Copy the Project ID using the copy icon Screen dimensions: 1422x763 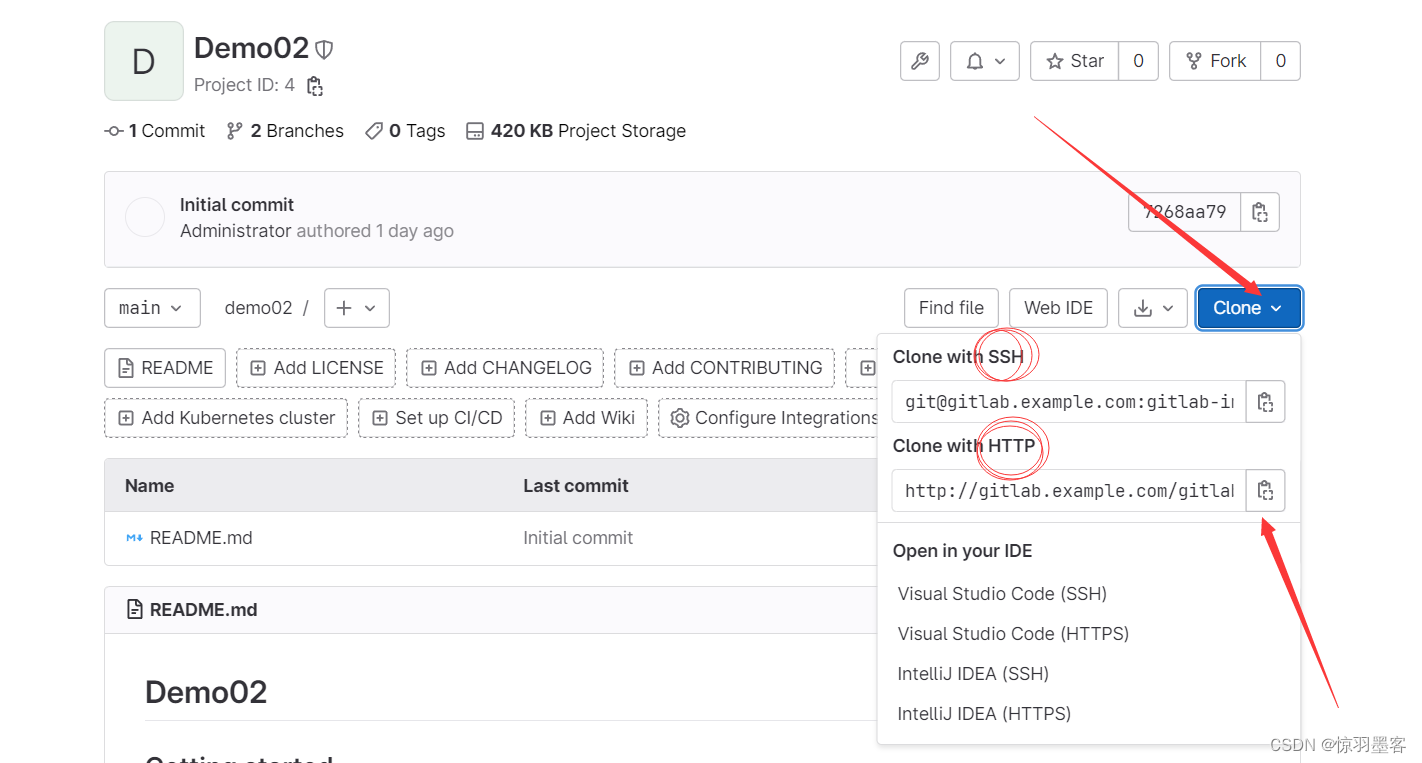(x=315, y=86)
